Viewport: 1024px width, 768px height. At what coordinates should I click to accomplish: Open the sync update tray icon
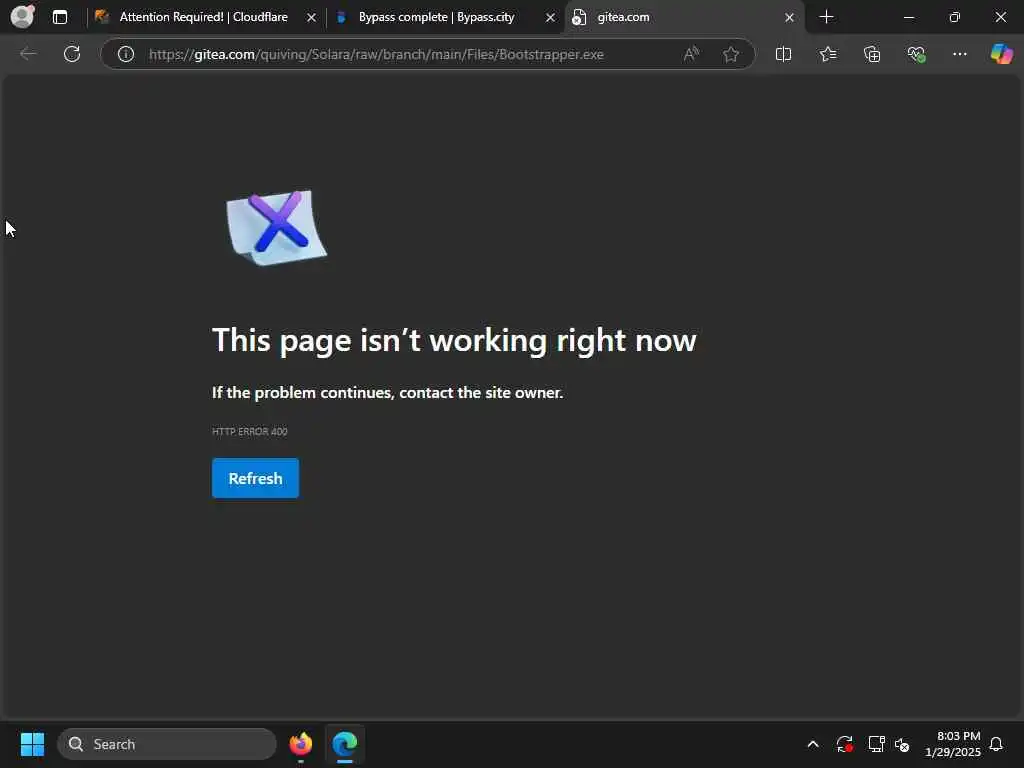(x=844, y=744)
